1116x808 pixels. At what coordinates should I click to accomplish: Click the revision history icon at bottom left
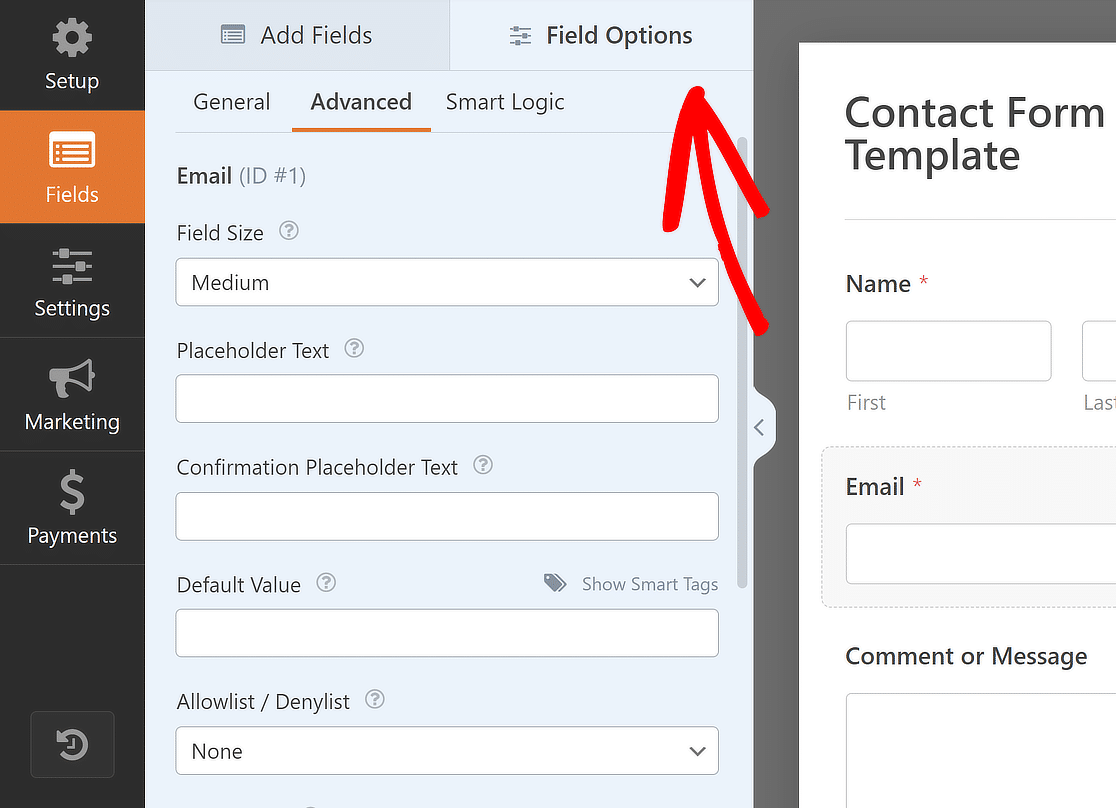72,744
